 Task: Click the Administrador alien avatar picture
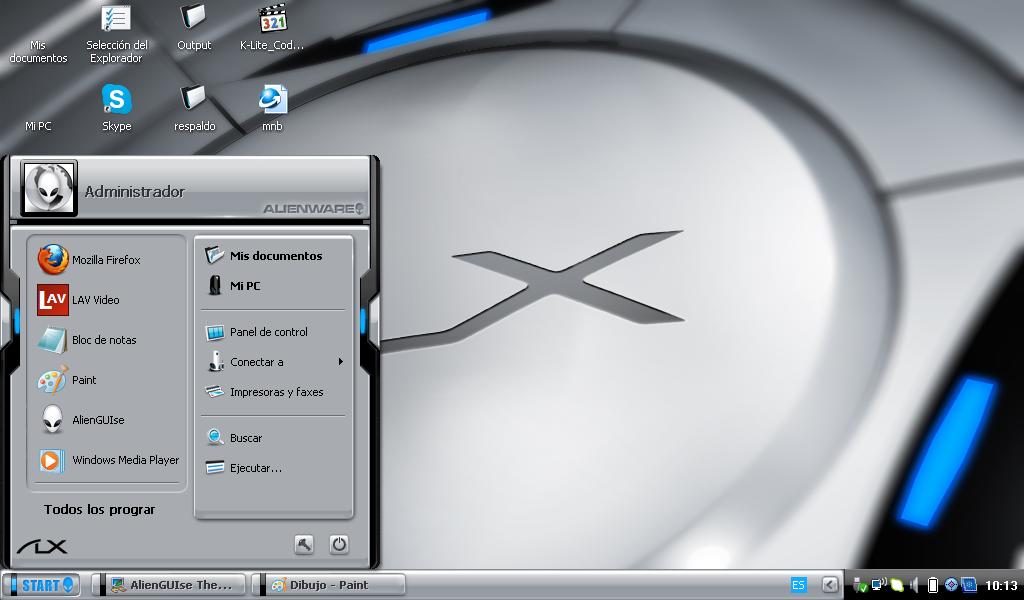tap(49, 188)
